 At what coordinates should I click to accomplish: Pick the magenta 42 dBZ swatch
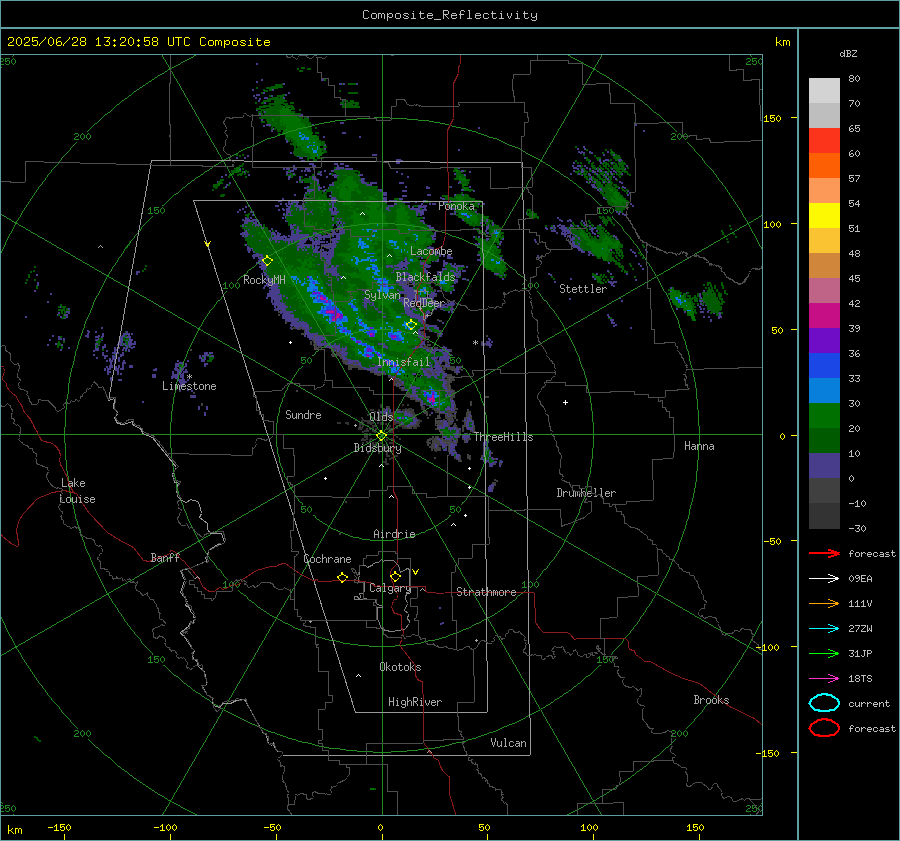[824, 315]
